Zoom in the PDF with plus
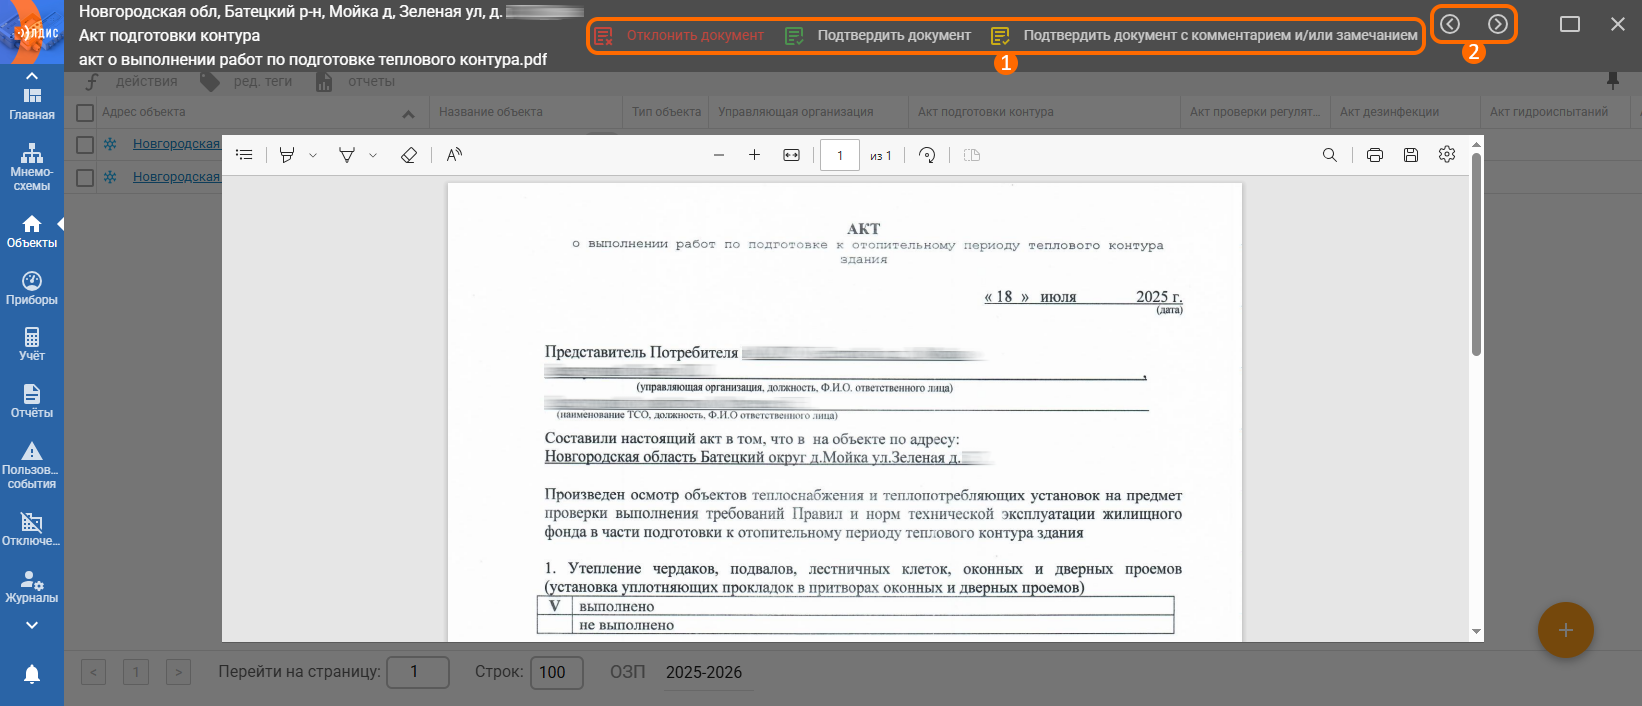 755,155
